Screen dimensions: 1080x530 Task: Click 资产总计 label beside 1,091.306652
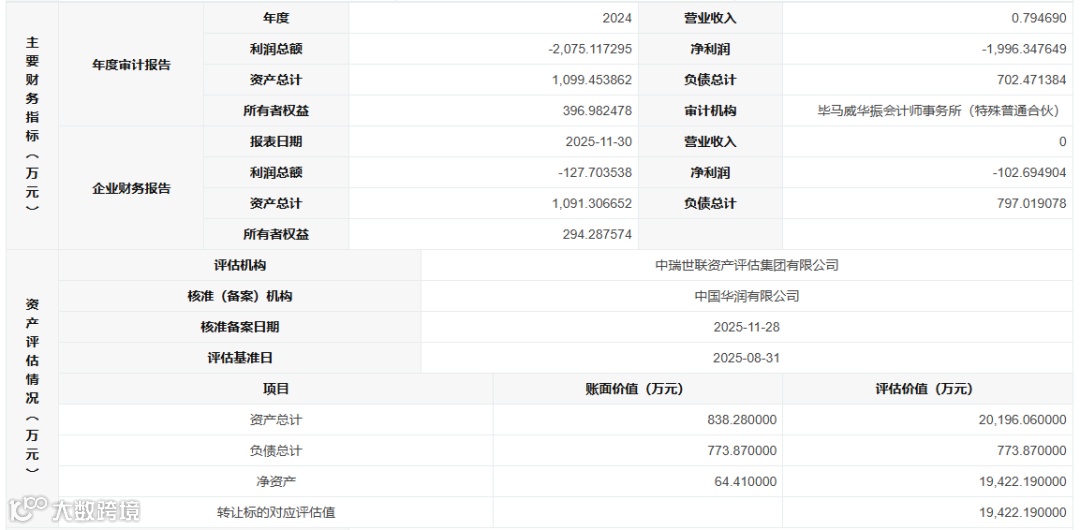[x=276, y=204]
